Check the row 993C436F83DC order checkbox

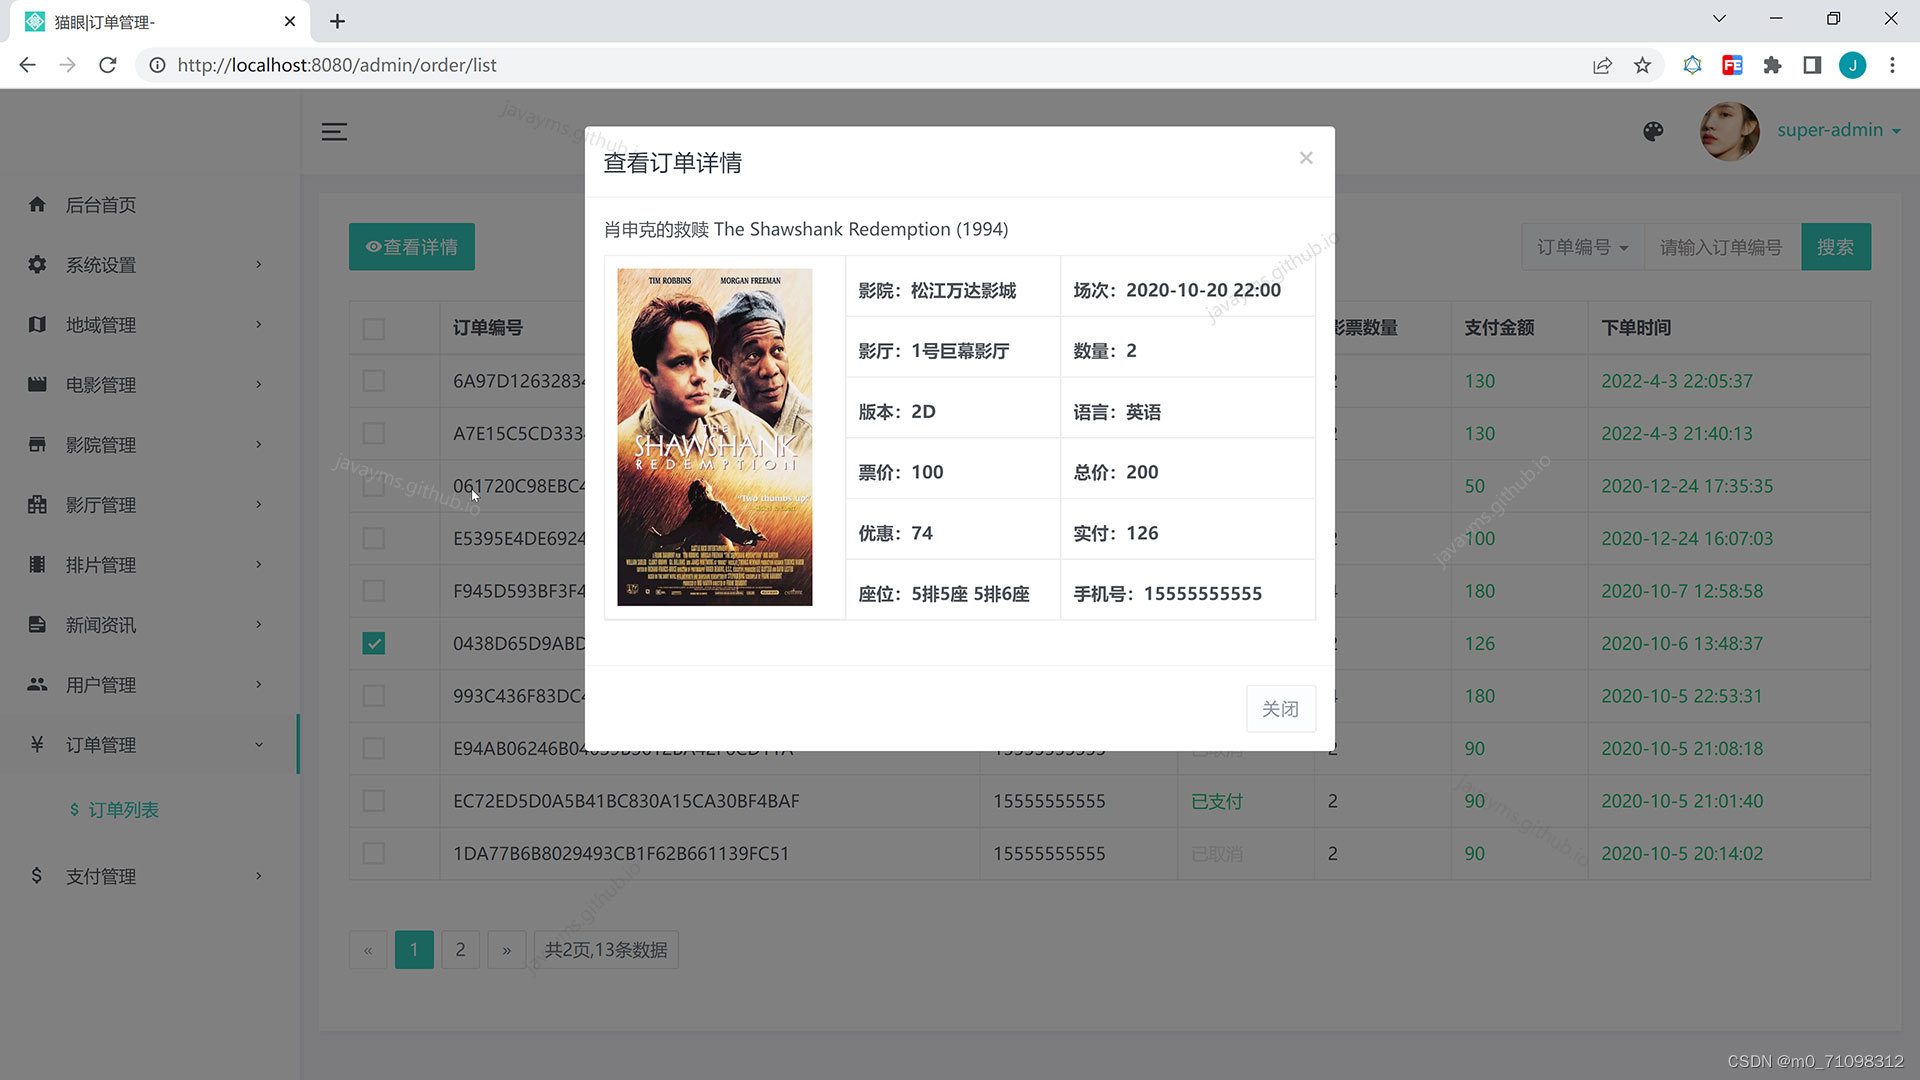click(x=374, y=696)
